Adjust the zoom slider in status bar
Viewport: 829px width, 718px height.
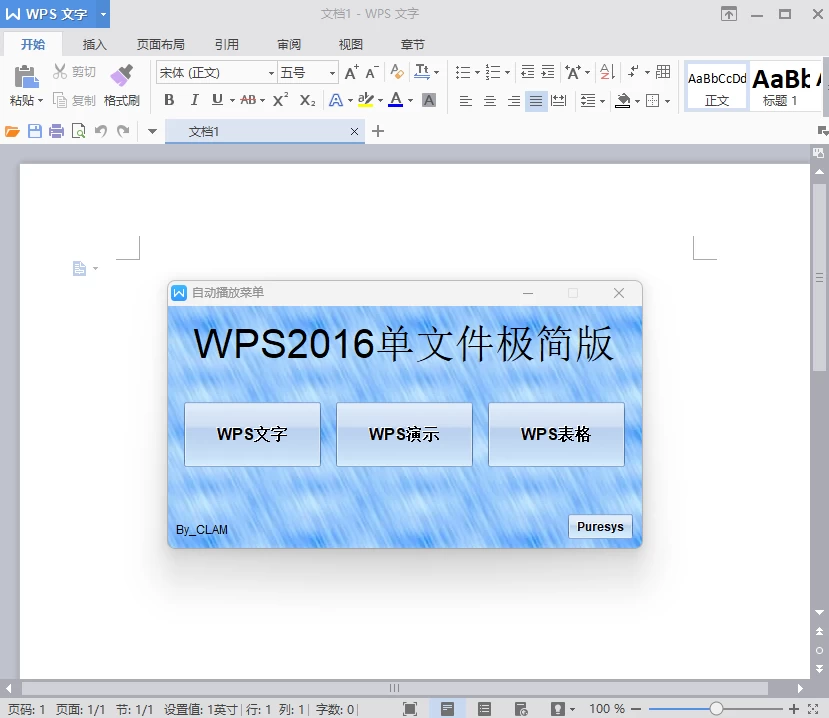coord(716,709)
